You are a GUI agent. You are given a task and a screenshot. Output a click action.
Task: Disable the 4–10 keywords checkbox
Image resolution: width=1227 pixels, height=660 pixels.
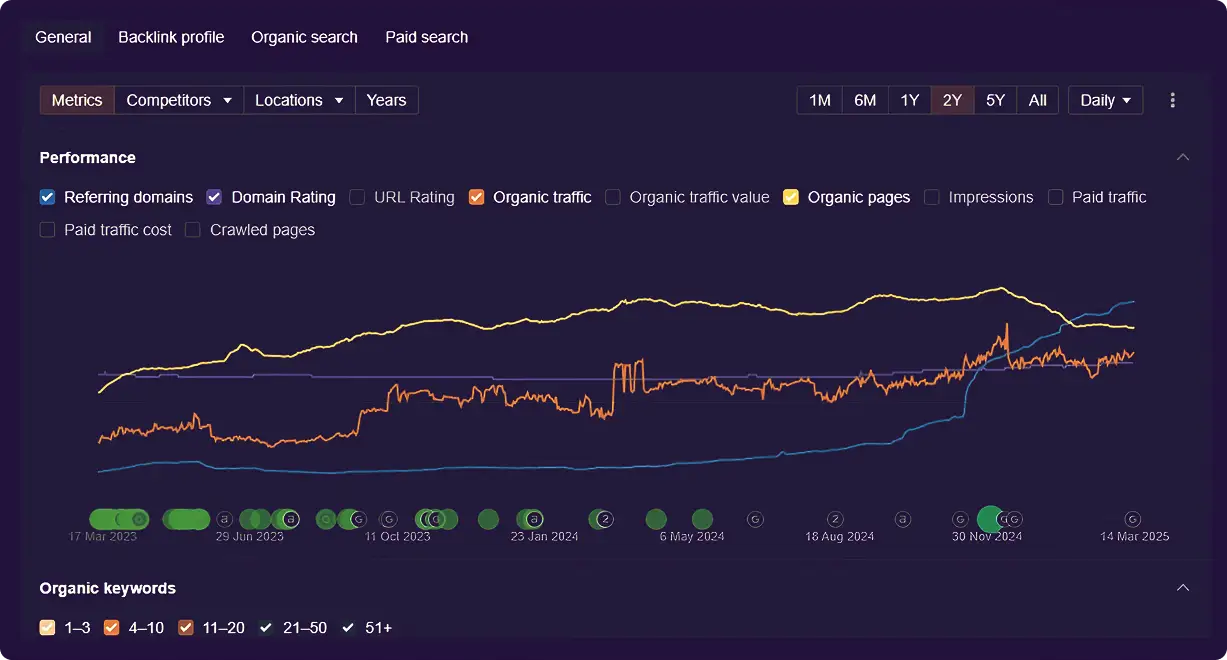tap(111, 627)
